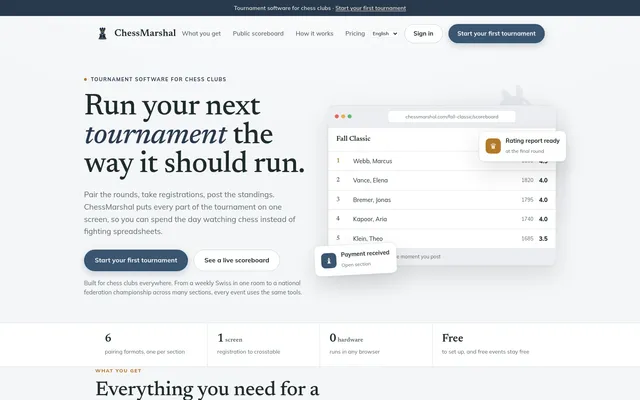This screenshot has height=400, width=640.
Task: Click the Sign in button
Action: (423, 33)
